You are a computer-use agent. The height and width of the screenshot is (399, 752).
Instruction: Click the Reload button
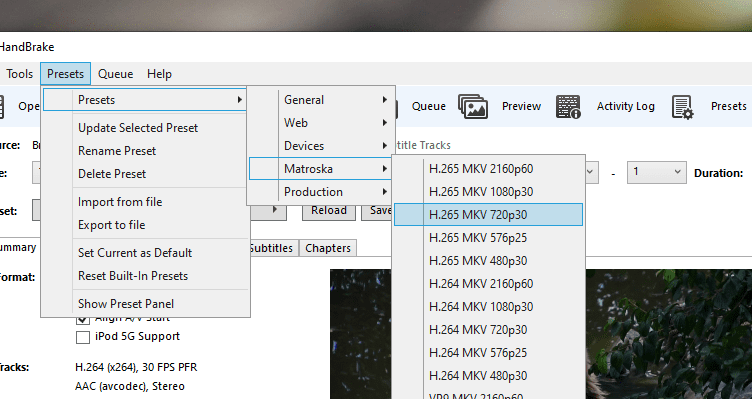[329, 212]
